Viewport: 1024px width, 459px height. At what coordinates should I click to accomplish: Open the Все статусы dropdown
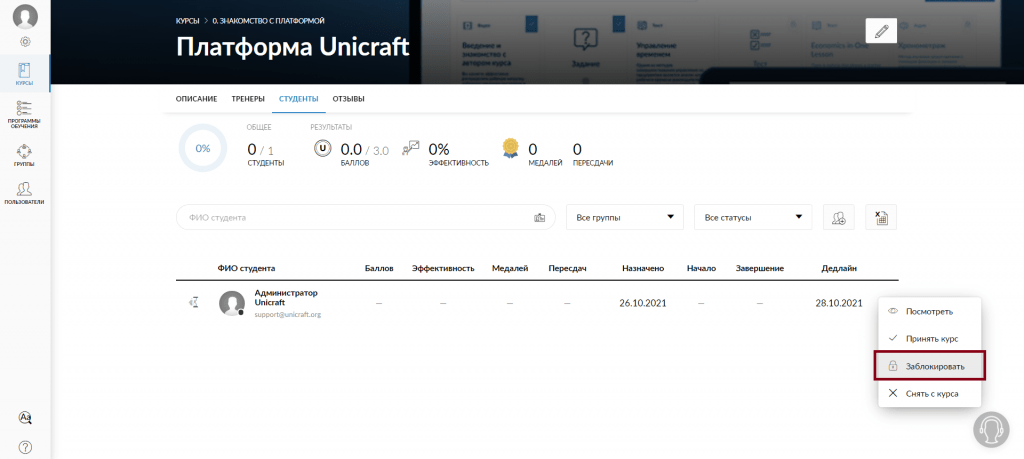[753, 217]
